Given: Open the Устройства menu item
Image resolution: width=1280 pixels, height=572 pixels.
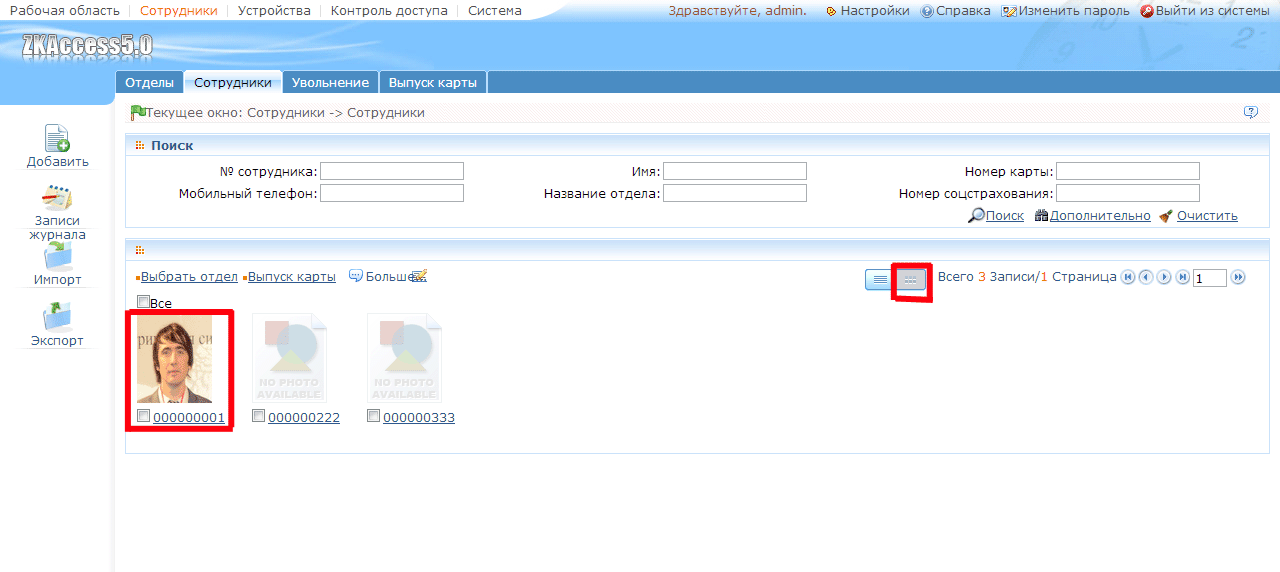Looking at the screenshot, I should [x=274, y=11].
